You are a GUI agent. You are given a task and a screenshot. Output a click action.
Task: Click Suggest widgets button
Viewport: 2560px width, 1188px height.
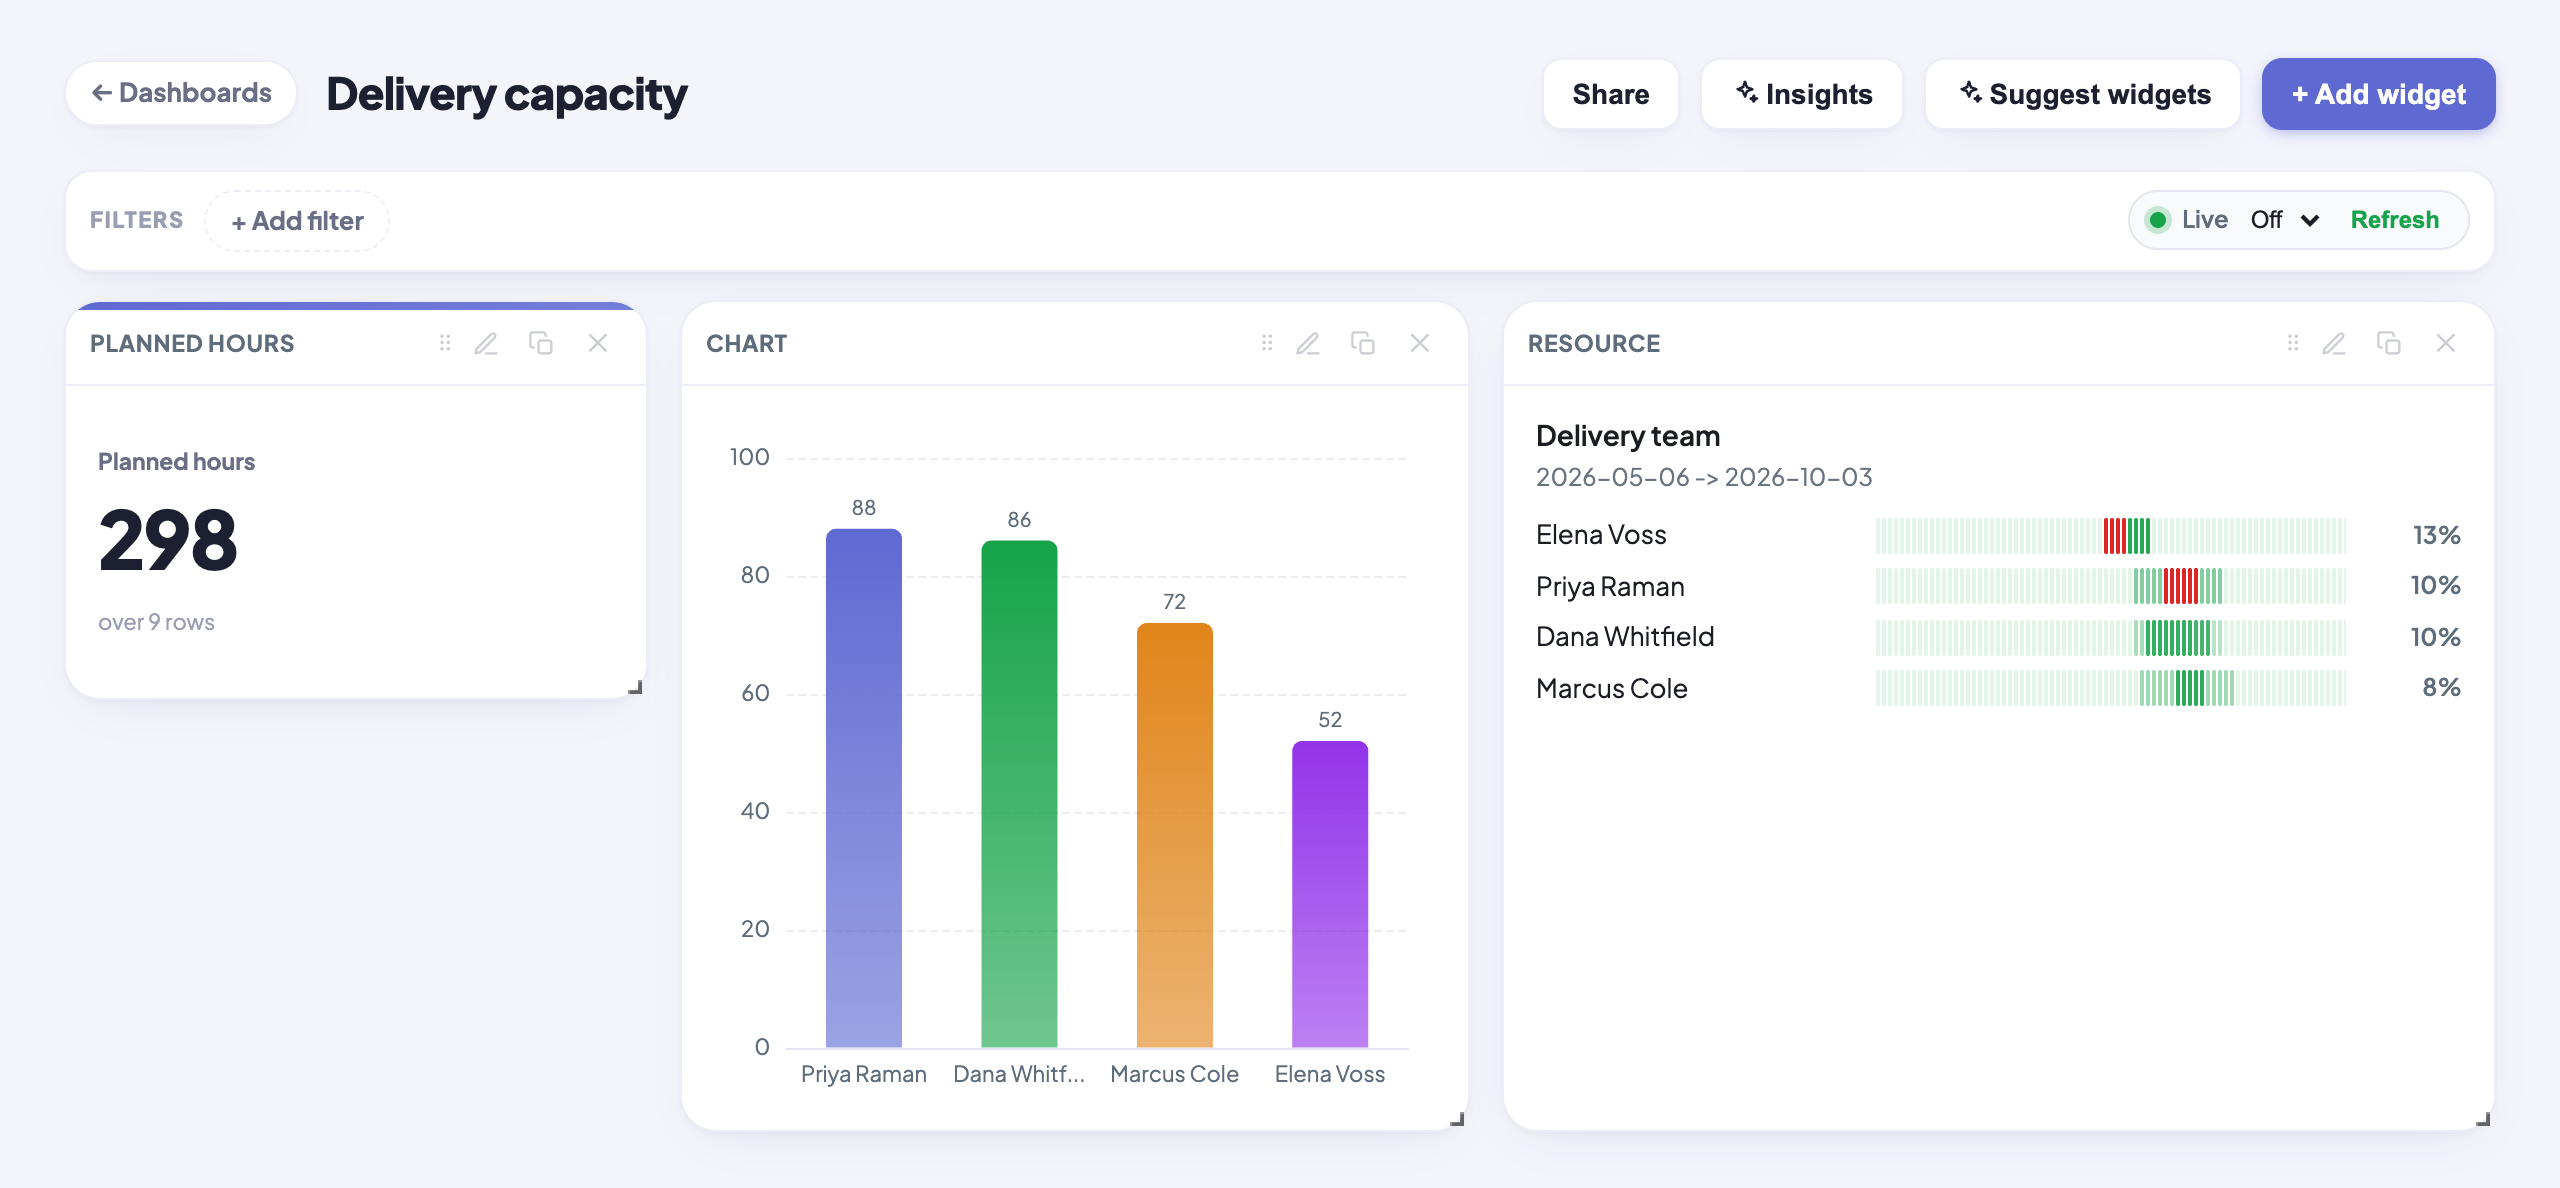pyautogui.click(x=2083, y=94)
